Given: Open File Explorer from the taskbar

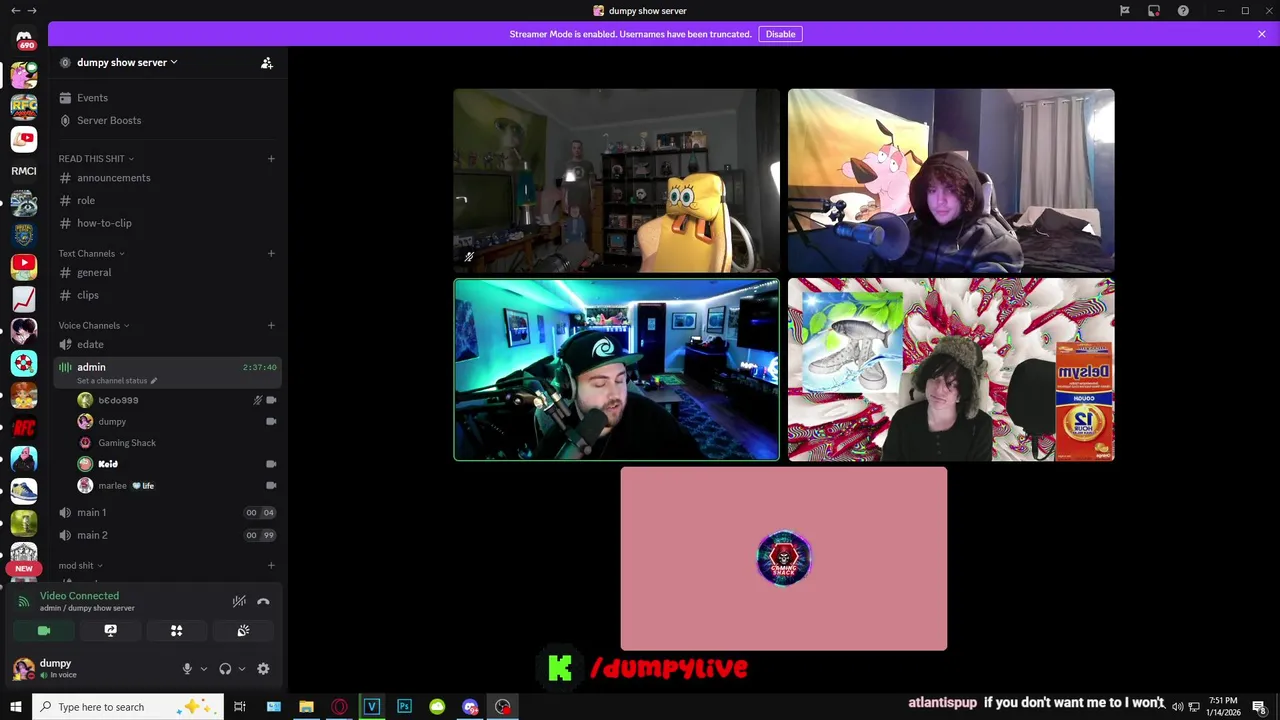Looking at the screenshot, I should [306, 707].
